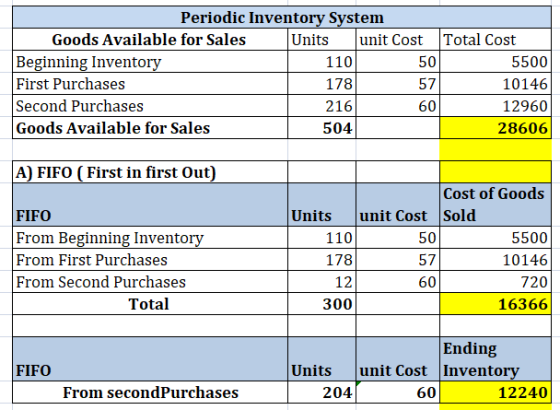The height and width of the screenshot is (410, 560).
Task: Select the yellow total 28606 cell
Action: point(495,128)
